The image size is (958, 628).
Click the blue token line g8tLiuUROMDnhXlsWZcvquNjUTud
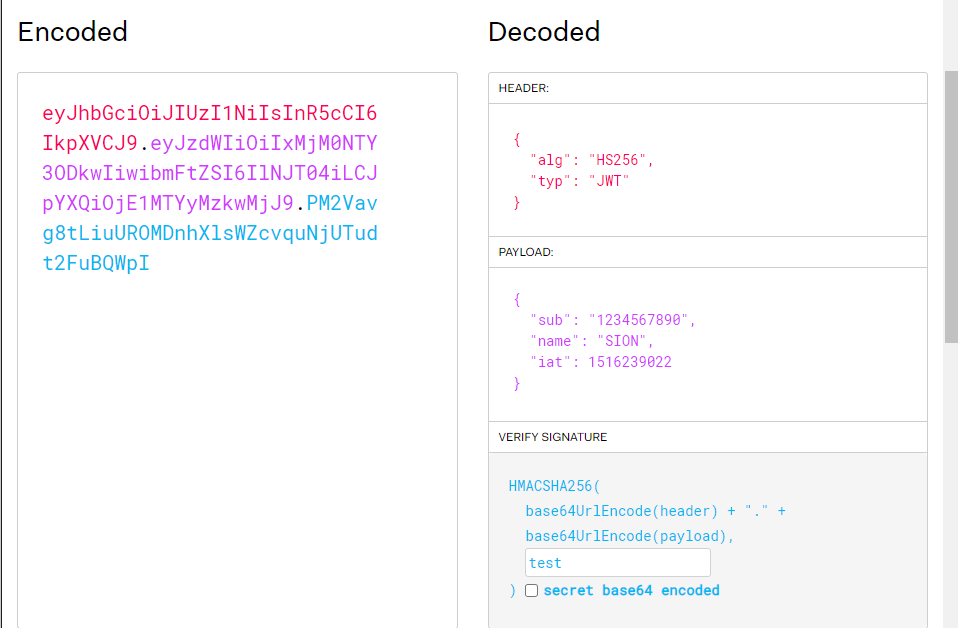point(210,233)
